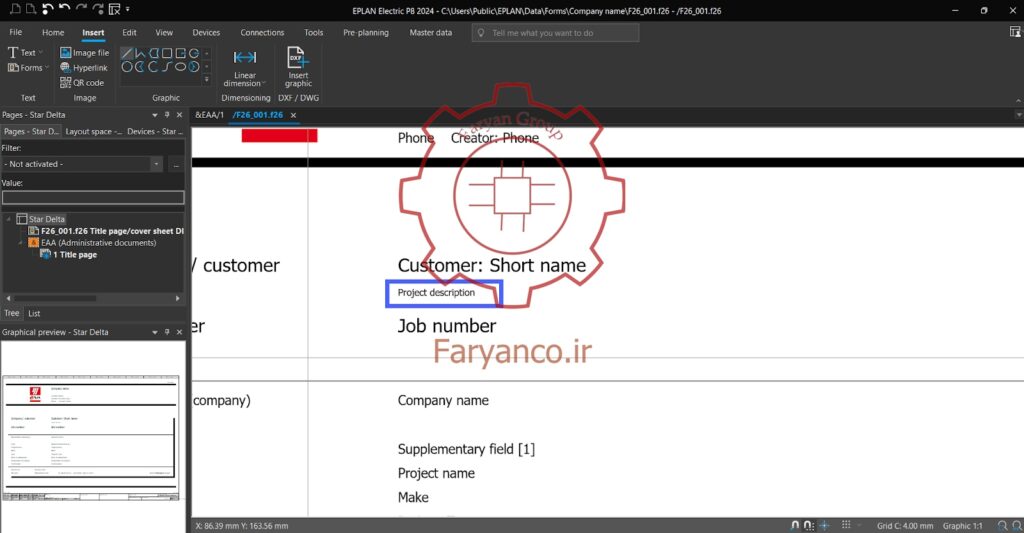Select the Polygon graphic tool

pyautogui.click(x=153, y=53)
